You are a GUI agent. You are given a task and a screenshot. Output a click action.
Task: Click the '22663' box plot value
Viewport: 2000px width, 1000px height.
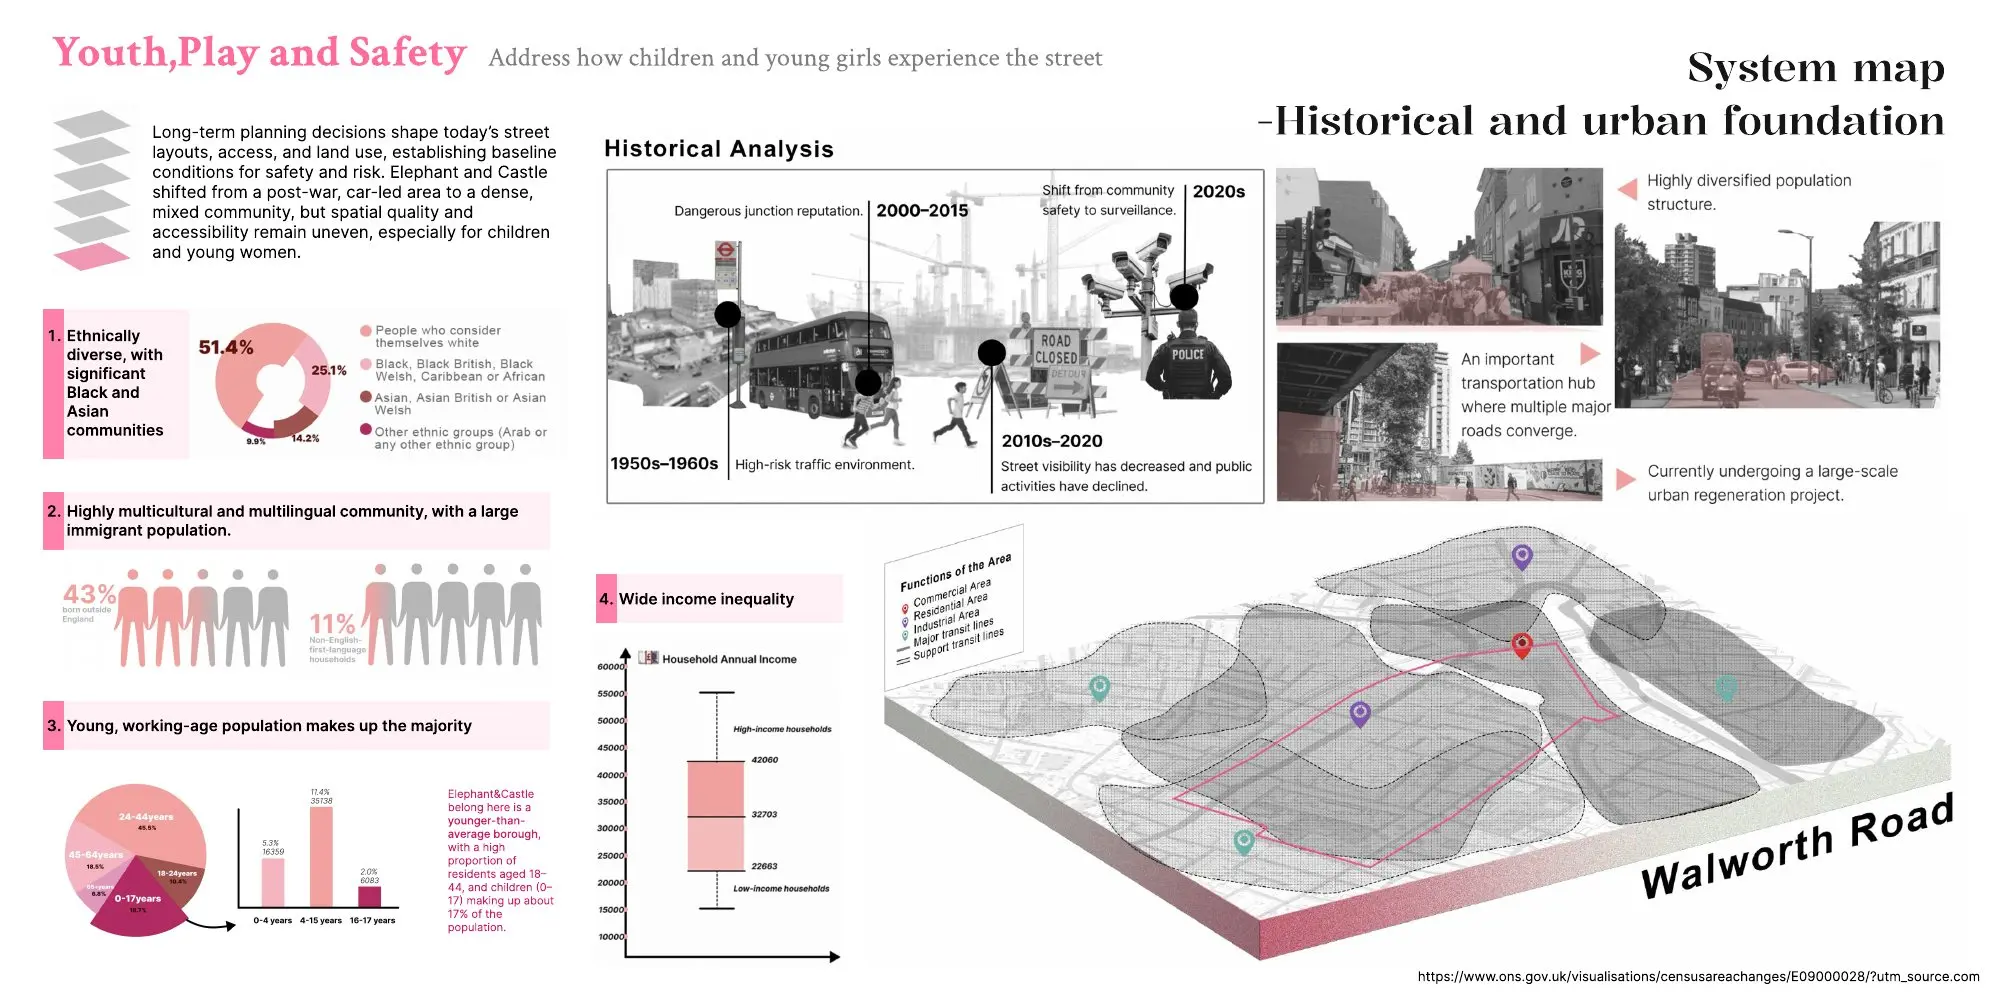pos(765,866)
